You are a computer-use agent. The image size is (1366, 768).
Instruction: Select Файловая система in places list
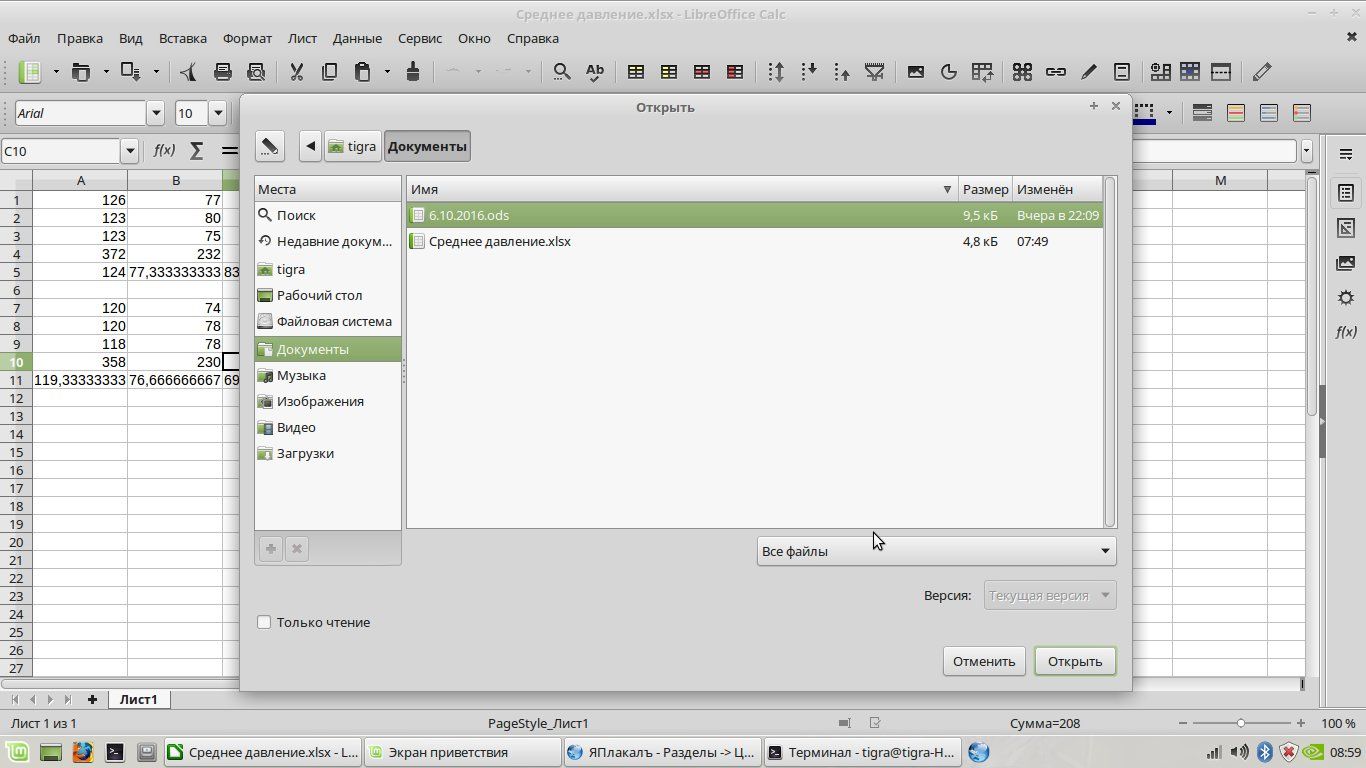click(x=328, y=321)
